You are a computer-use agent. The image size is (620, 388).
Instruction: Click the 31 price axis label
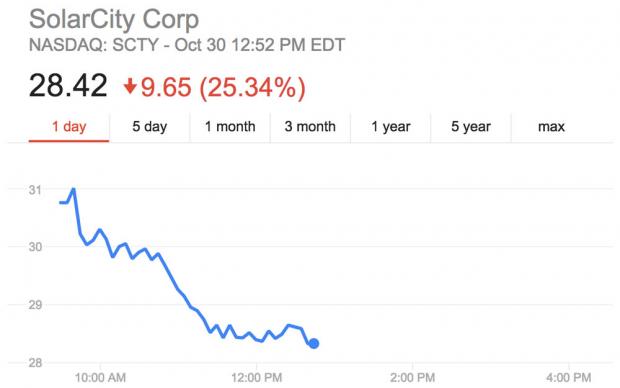(35, 190)
